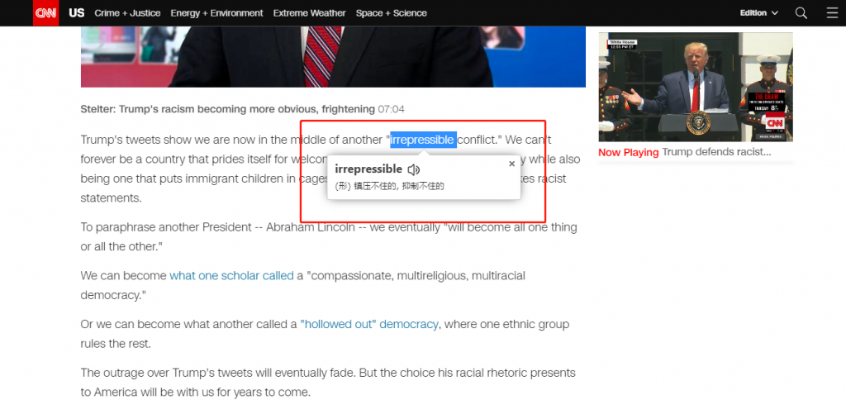Click the Stelter video caption text
This screenshot has width=846, height=400.
pos(227,108)
